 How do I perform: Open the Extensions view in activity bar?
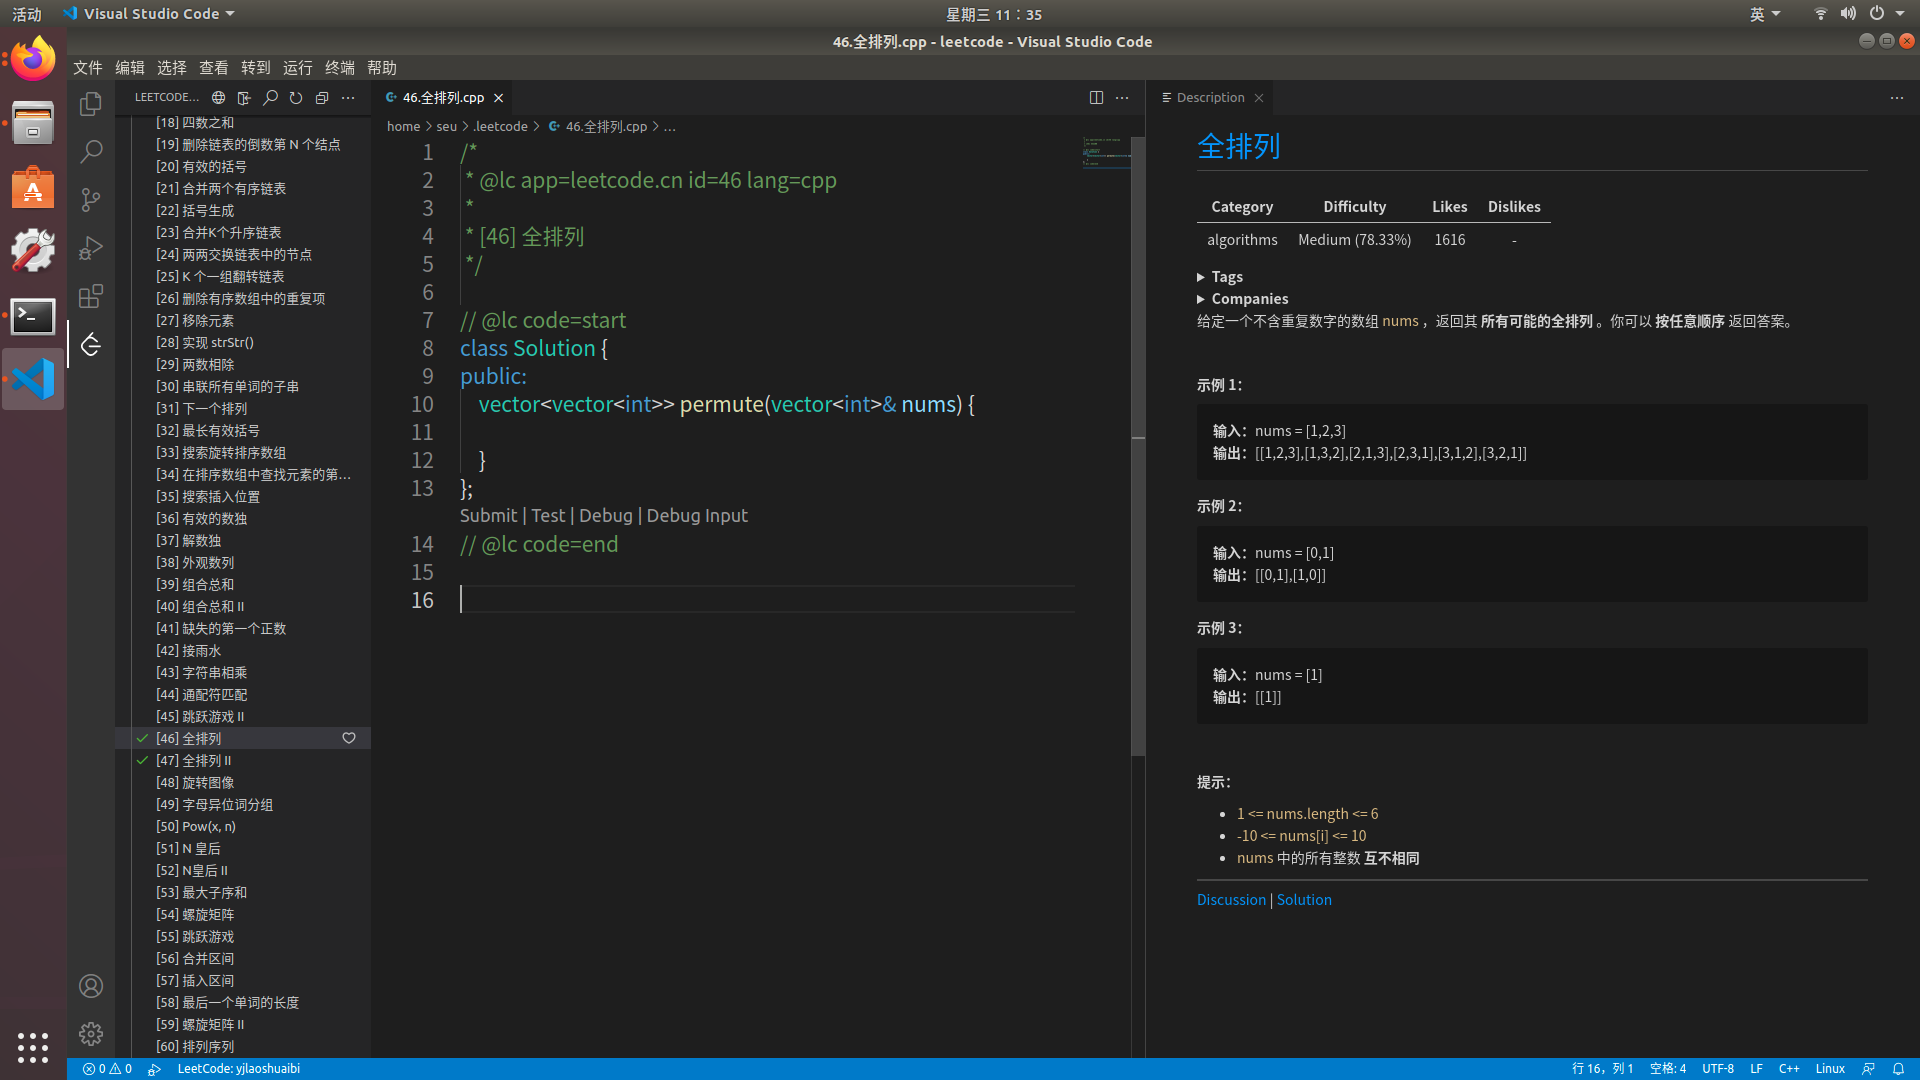[91, 296]
